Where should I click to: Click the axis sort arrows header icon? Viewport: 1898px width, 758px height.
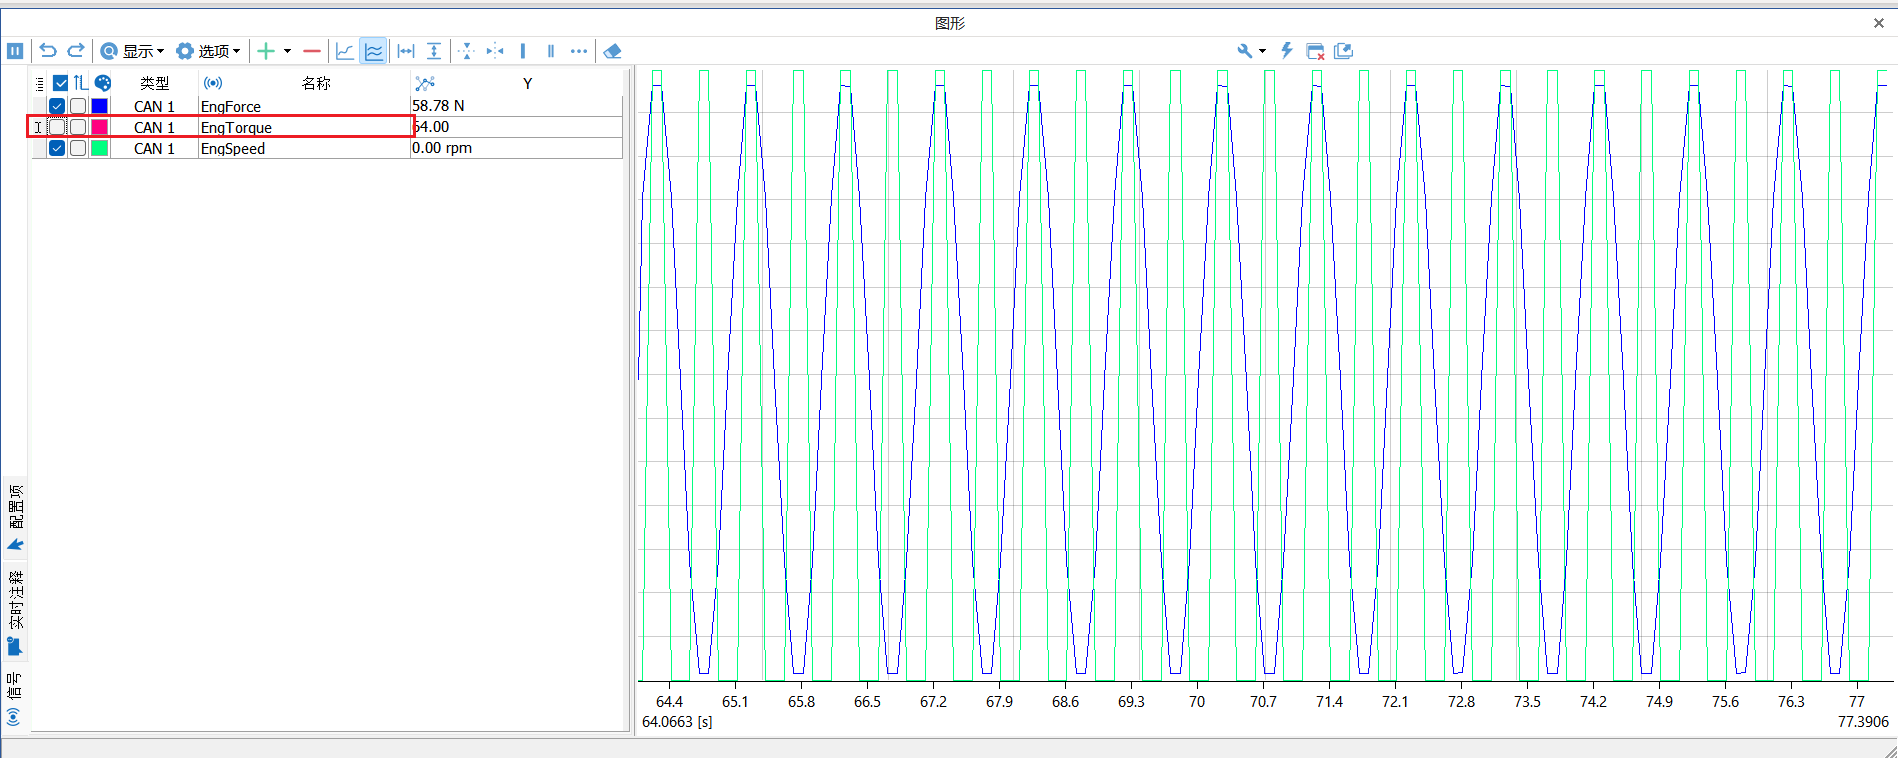81,83
